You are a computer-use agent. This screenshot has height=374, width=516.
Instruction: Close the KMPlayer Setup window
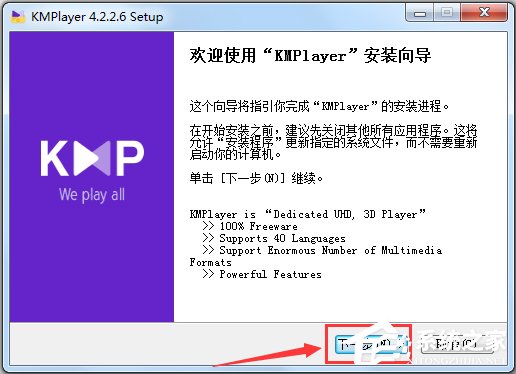(x=484, y=13)
